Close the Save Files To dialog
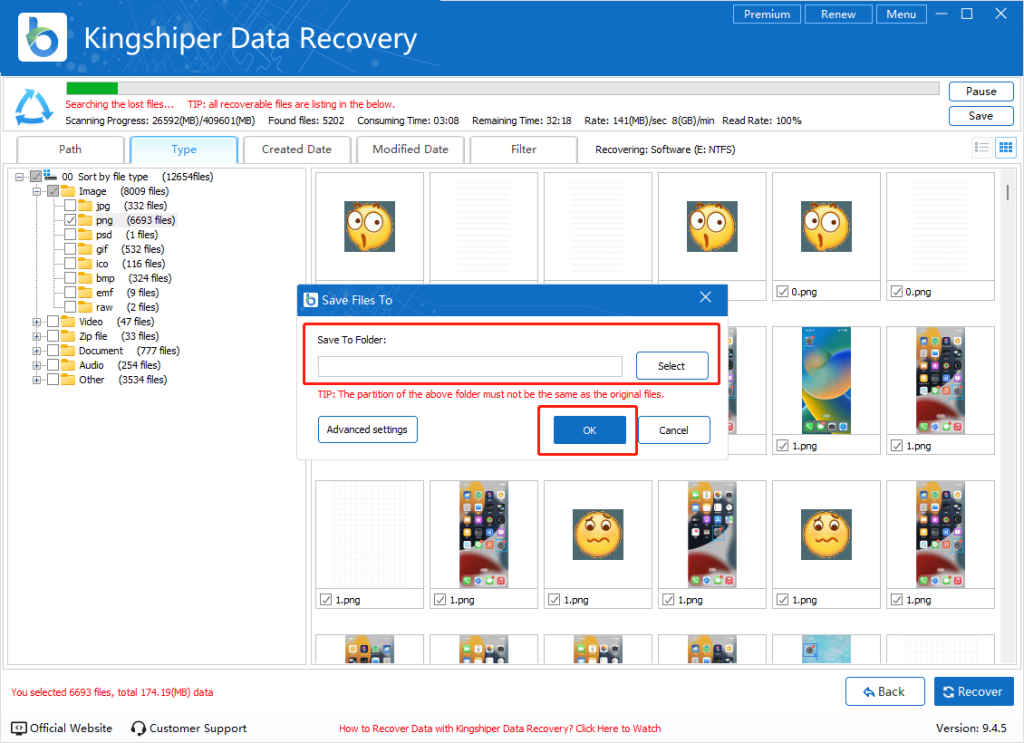 click(705, 297)
